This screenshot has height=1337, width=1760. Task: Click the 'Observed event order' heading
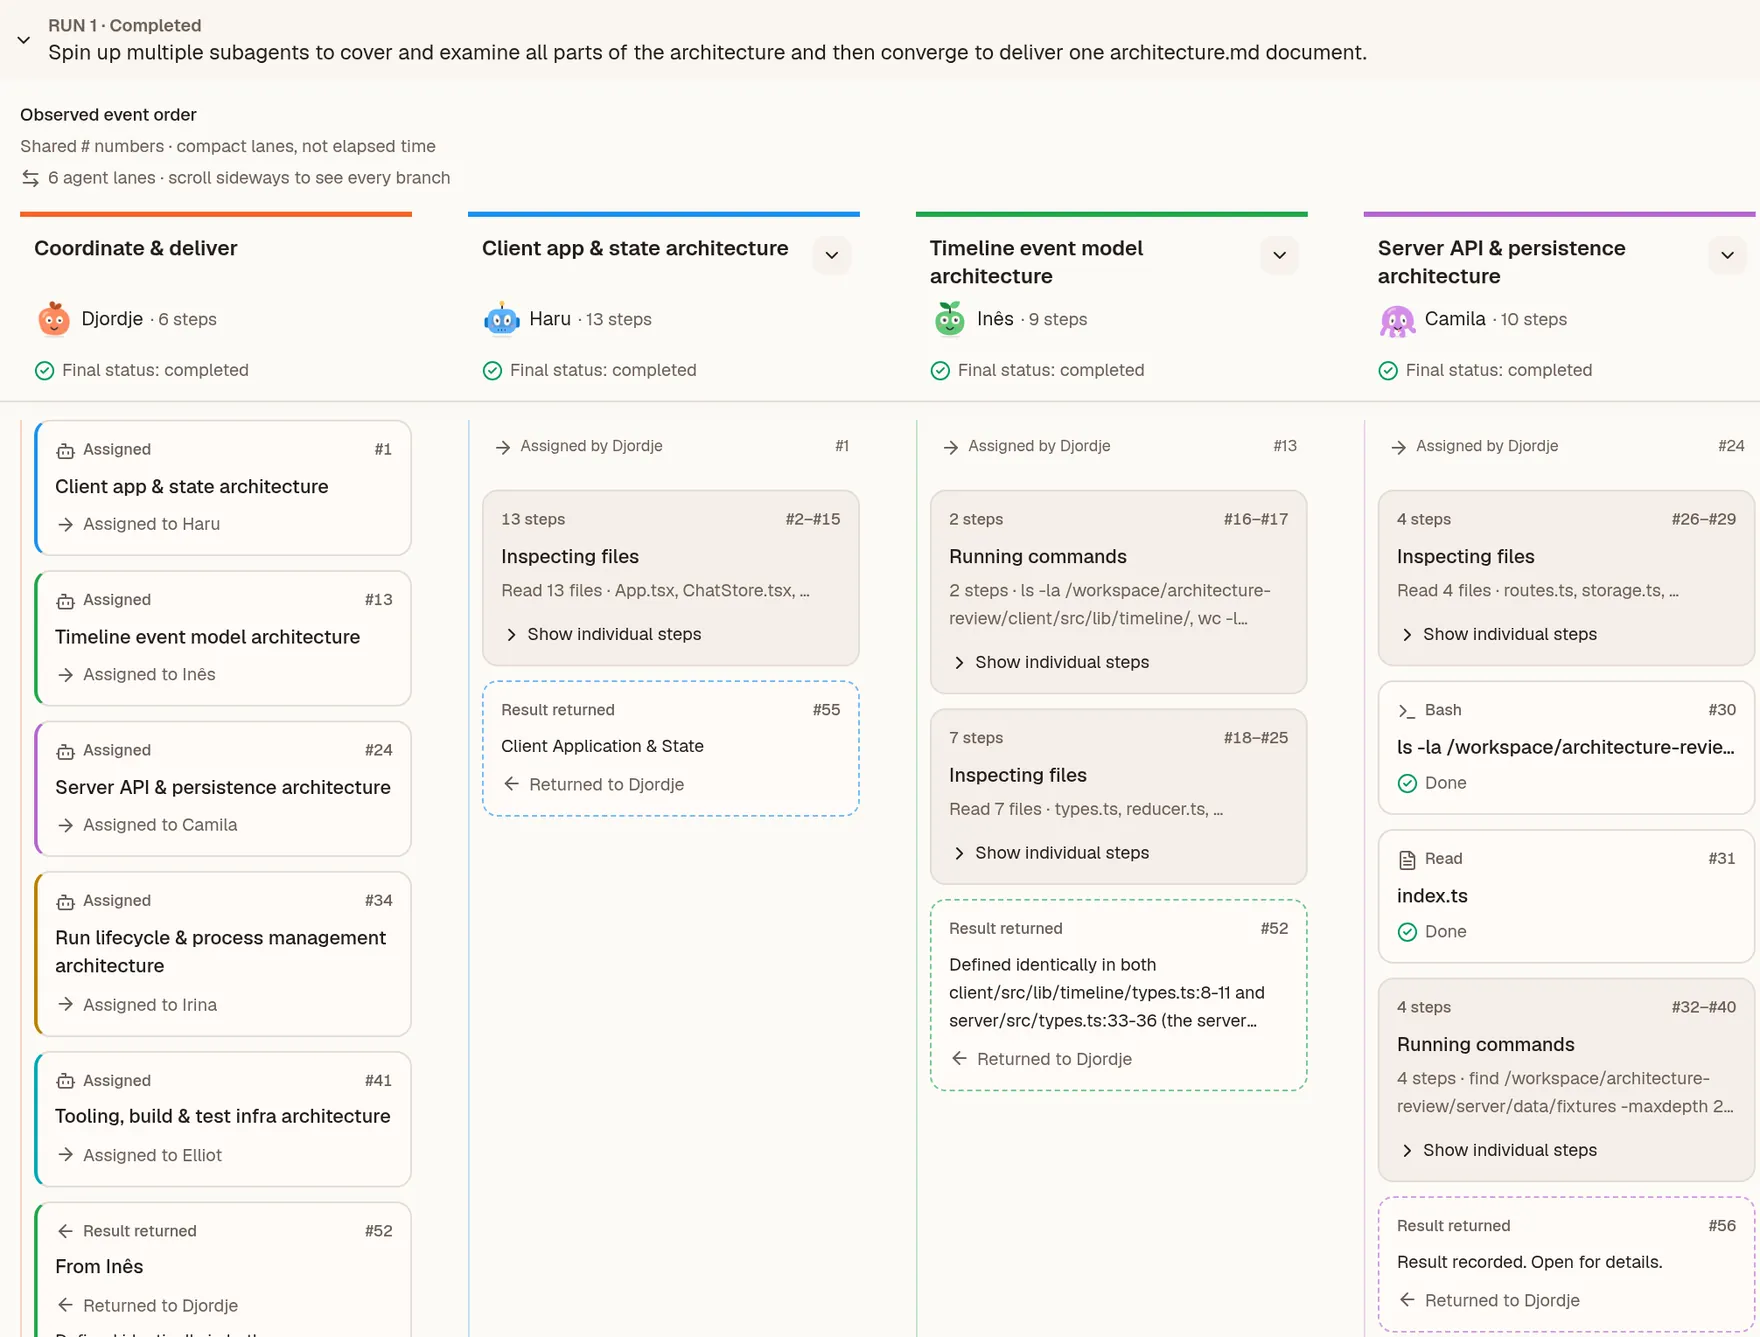point(108,115)
